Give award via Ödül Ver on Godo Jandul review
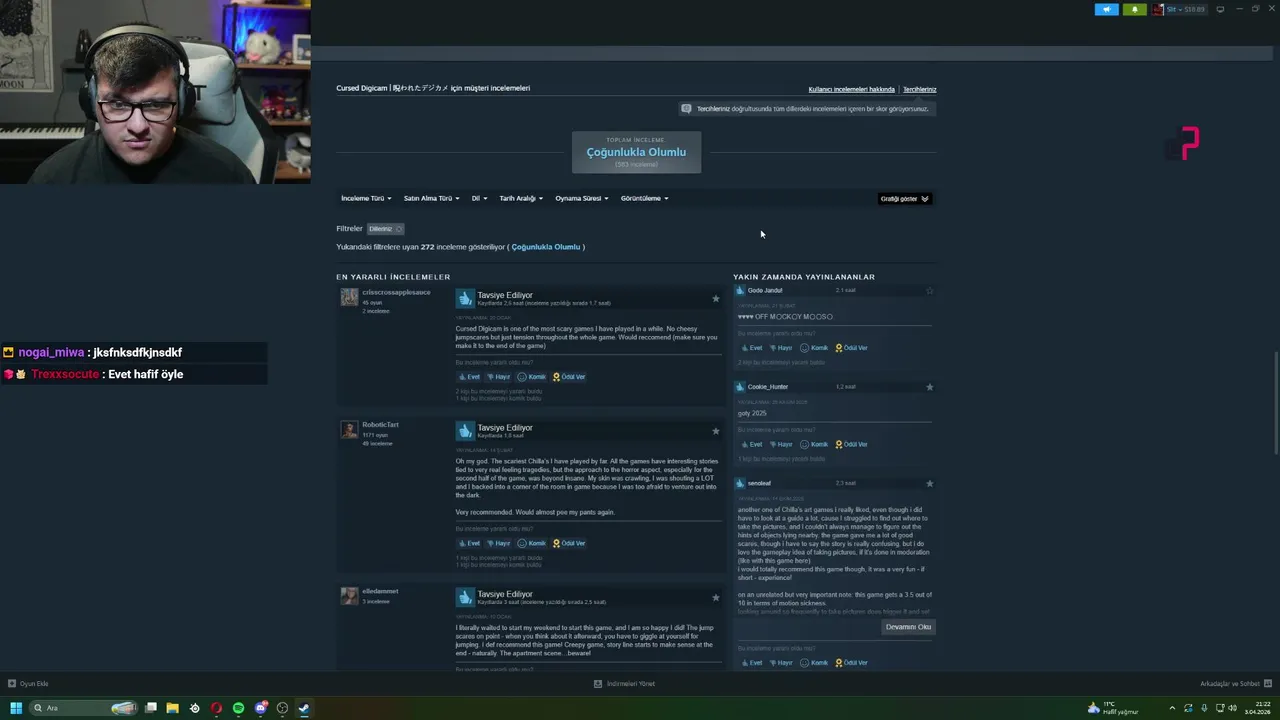The height and width of the screenshot is (720, 1280). pyautogui.click(x=851, y=348)
